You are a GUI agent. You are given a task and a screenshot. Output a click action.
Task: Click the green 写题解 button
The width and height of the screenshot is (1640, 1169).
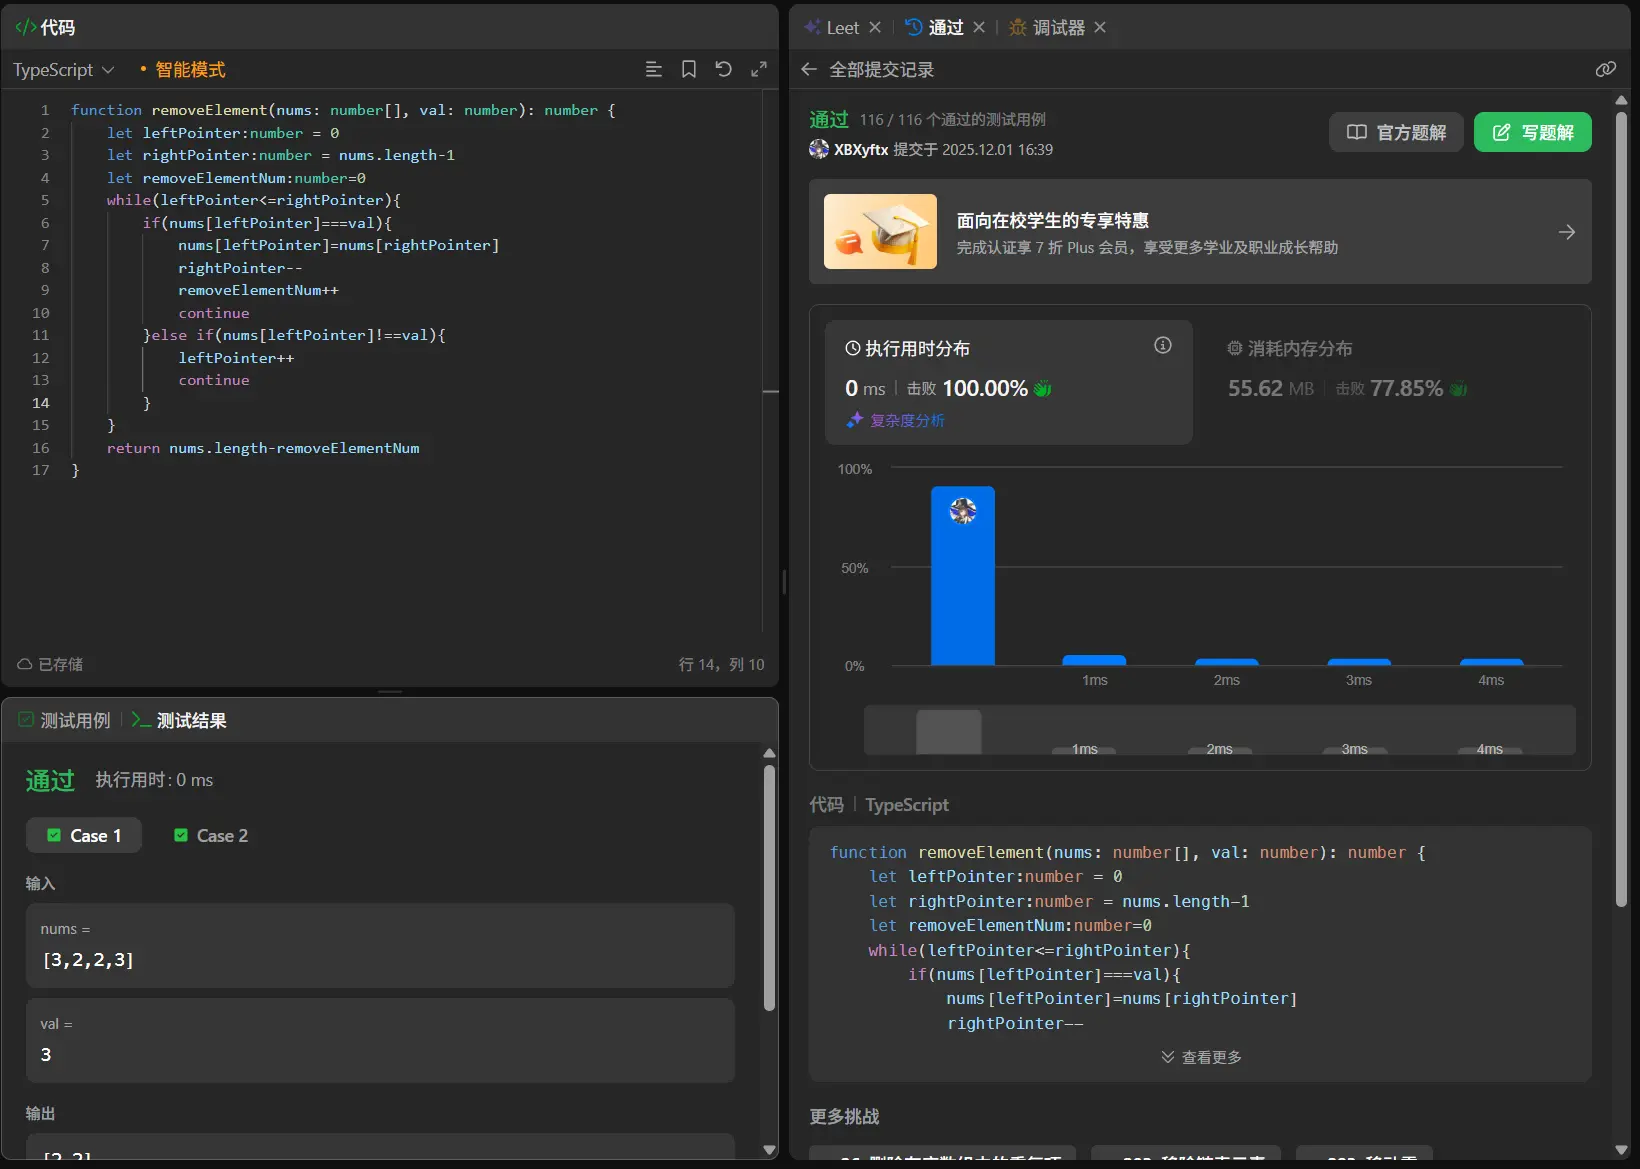(x=1532, y=132)
